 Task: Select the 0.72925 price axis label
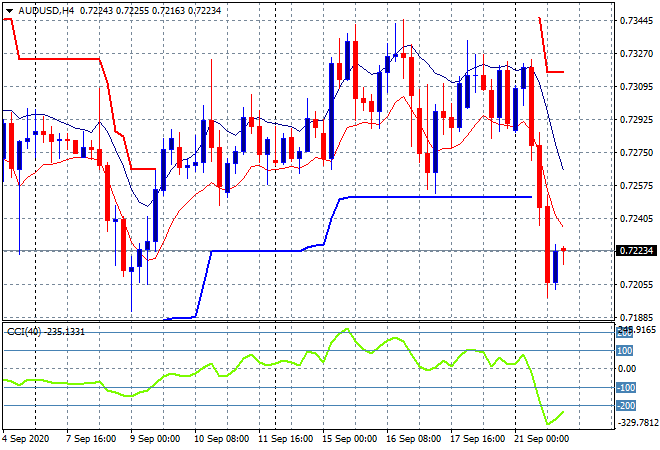click(636, 120)
